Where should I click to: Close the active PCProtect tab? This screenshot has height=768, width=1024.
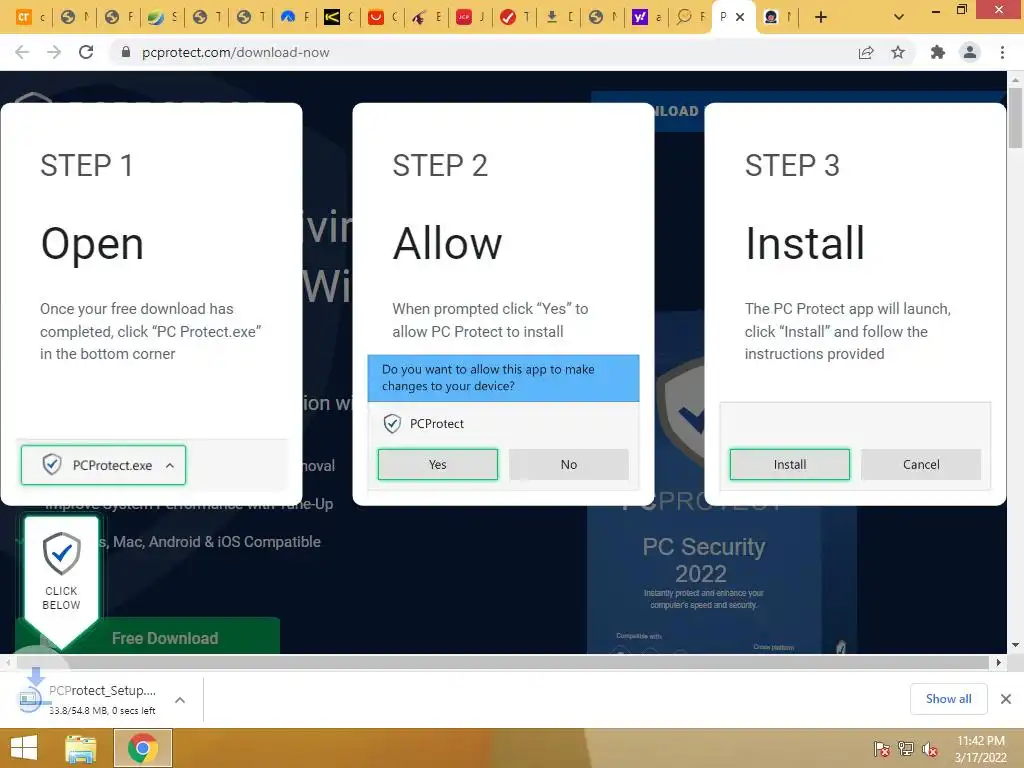[740, 17]
